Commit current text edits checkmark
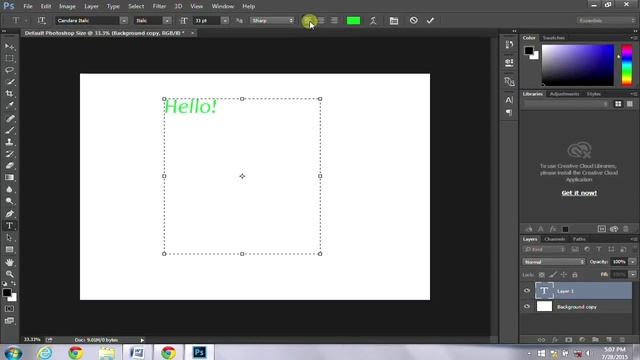640x360 pixels. pos(430,20)
